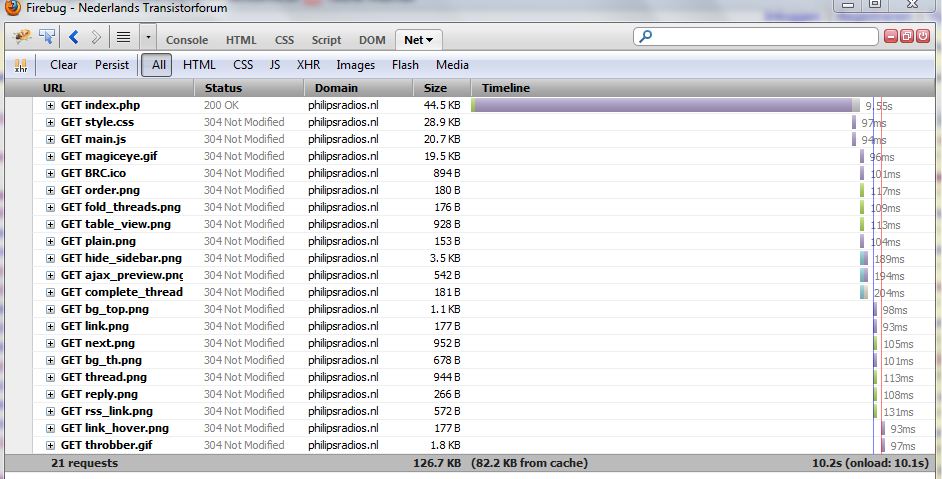Screen dimensions: 942x479
Task: Expand the GET style.css request
Action: click(x=50, y=122)
